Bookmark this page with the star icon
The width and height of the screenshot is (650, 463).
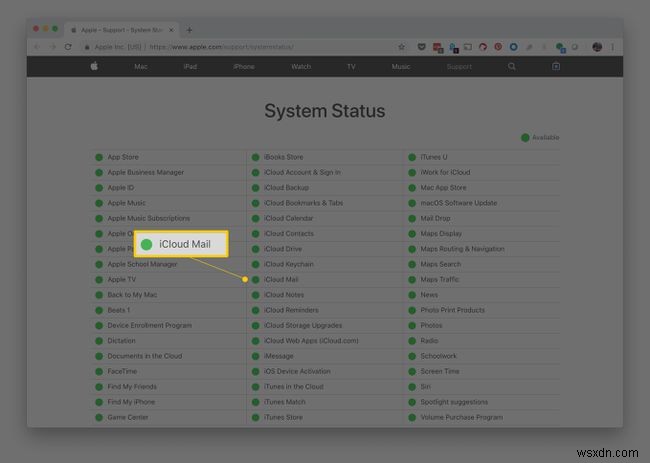point(401,47)
